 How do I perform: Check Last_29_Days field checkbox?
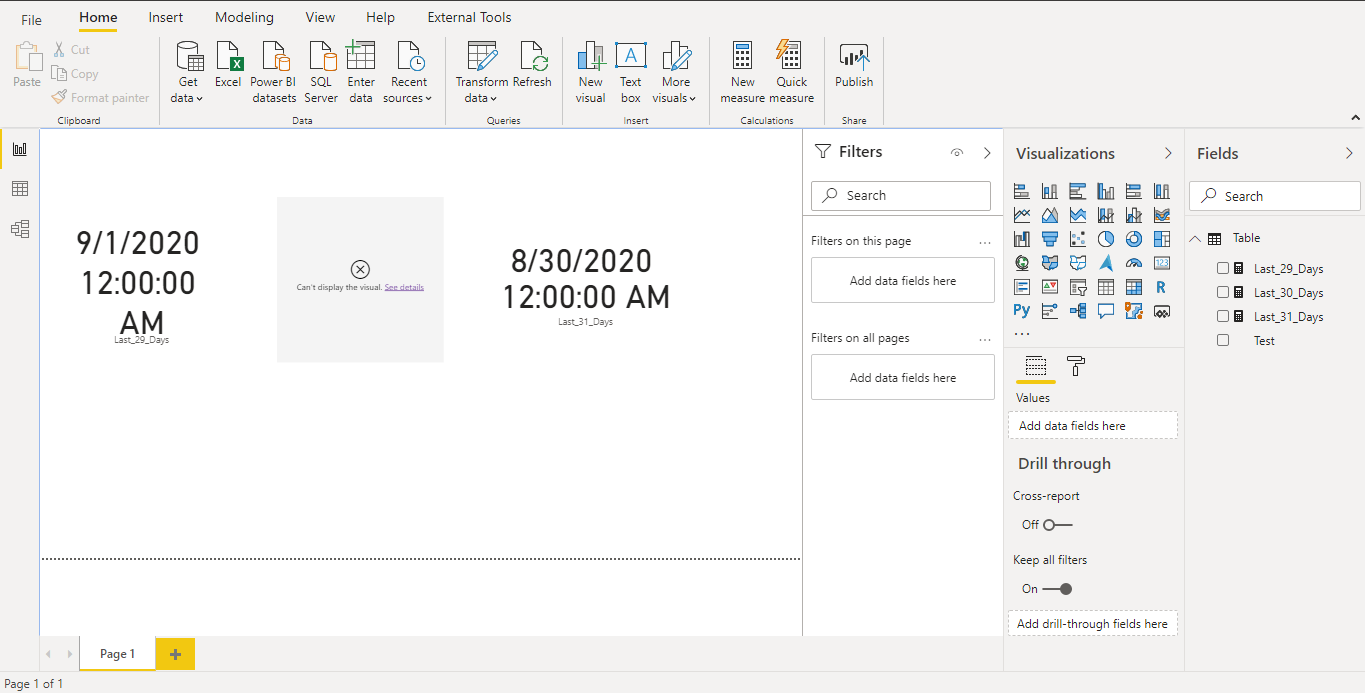coord(1223,268)
